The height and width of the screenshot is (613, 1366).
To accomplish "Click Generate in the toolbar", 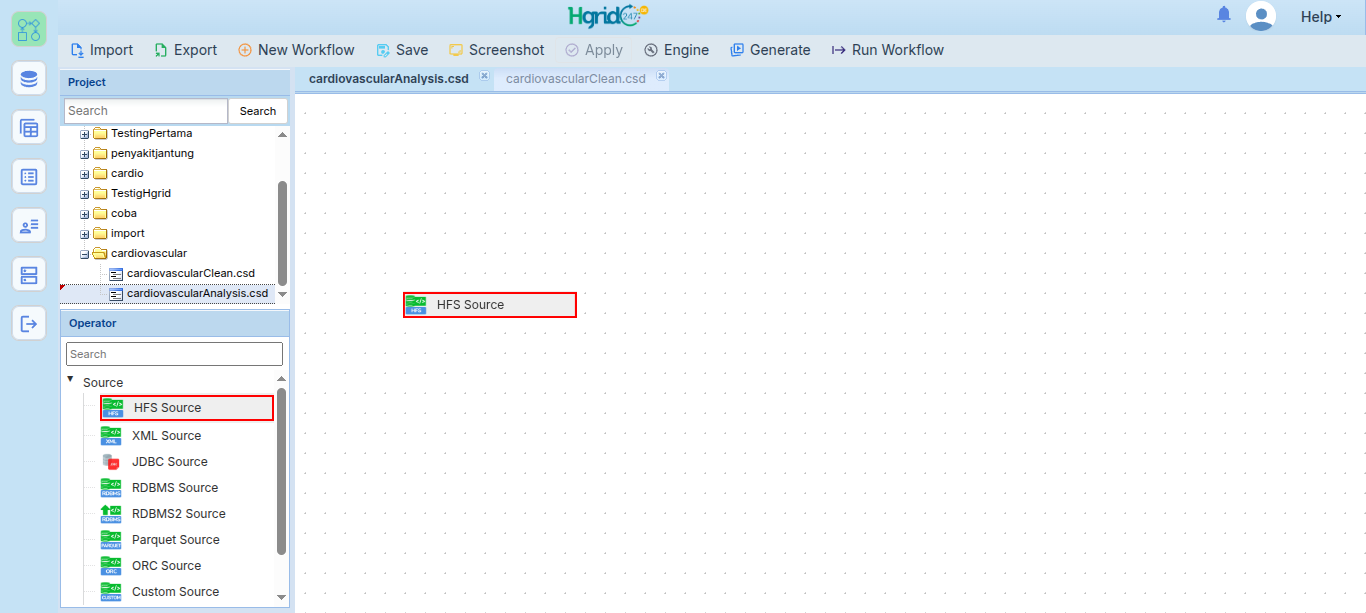I will [770, 50].
